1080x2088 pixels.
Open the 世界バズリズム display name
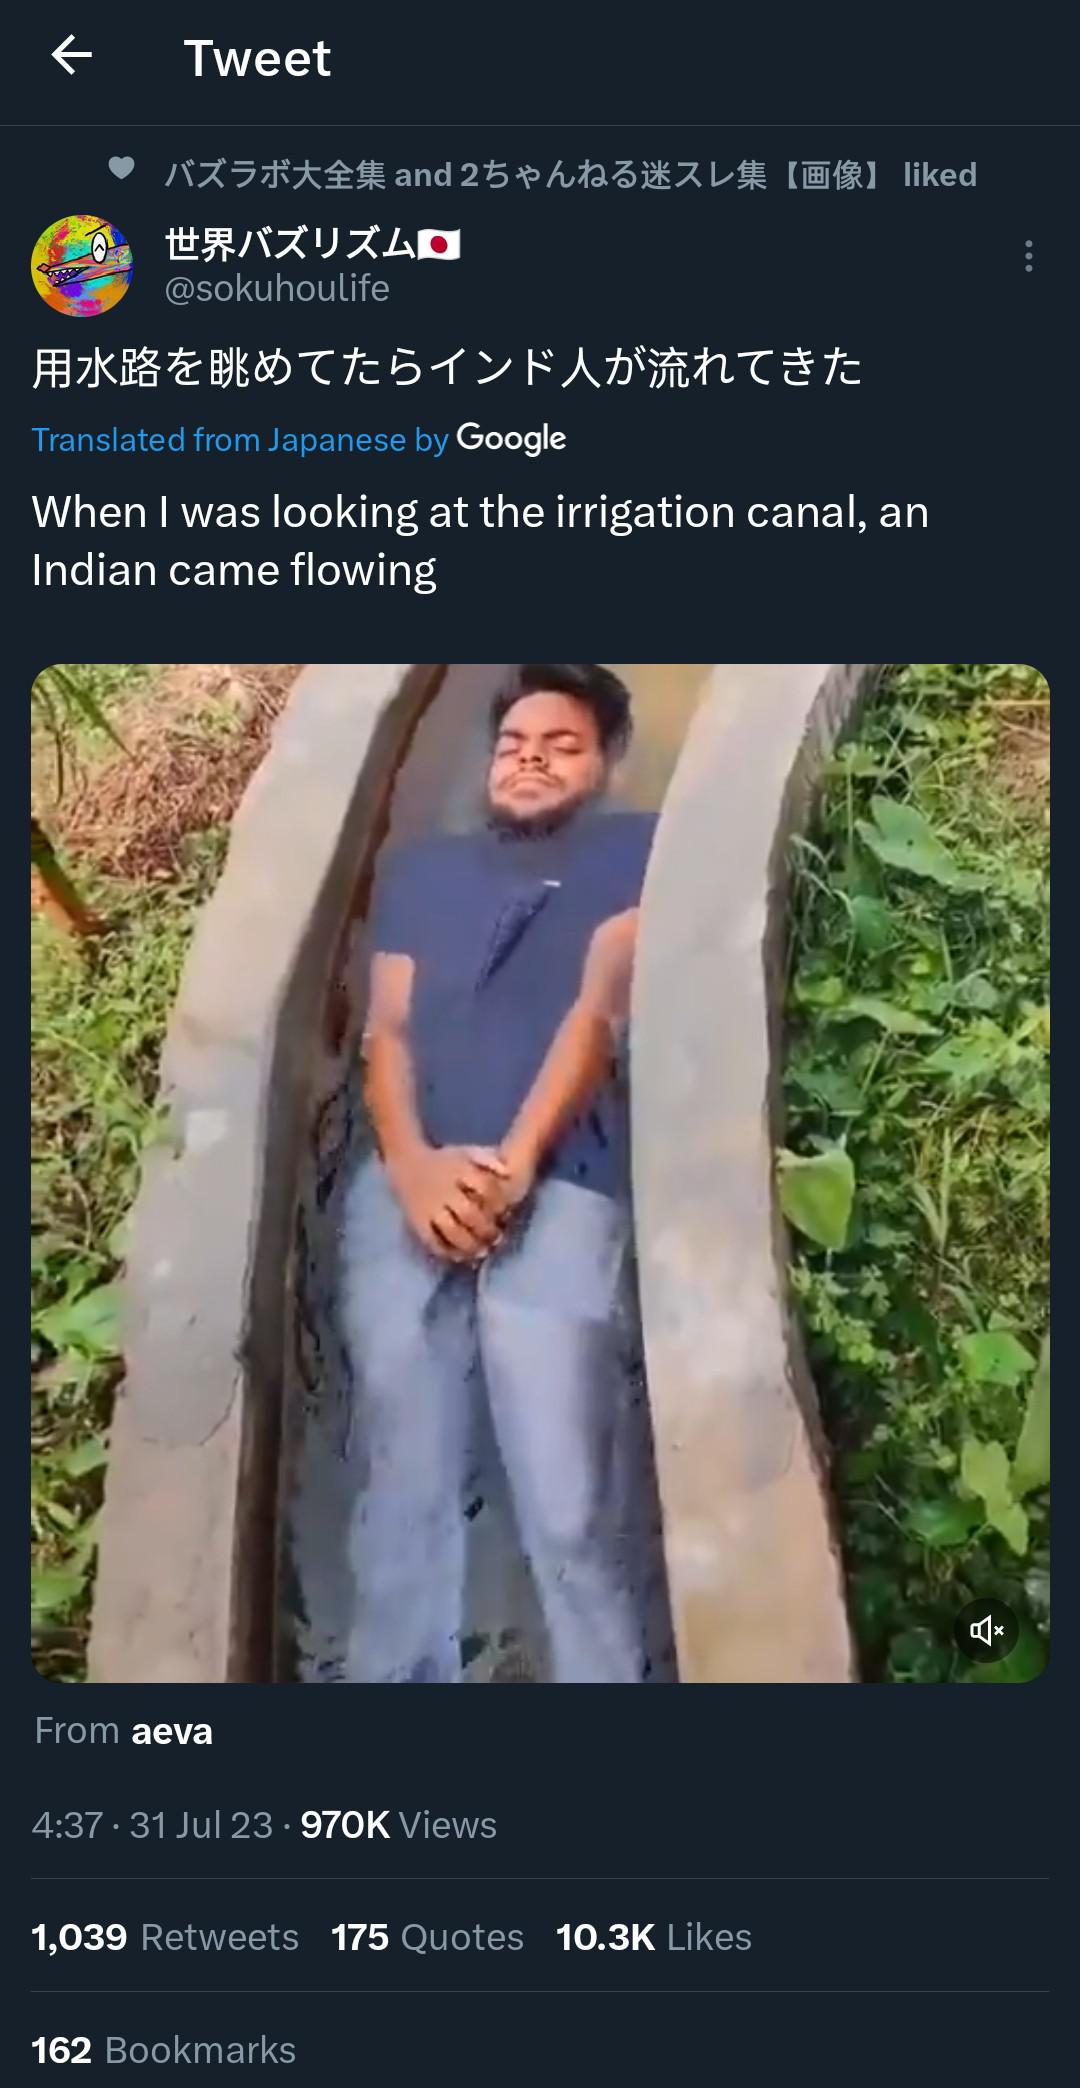(312, 244)
